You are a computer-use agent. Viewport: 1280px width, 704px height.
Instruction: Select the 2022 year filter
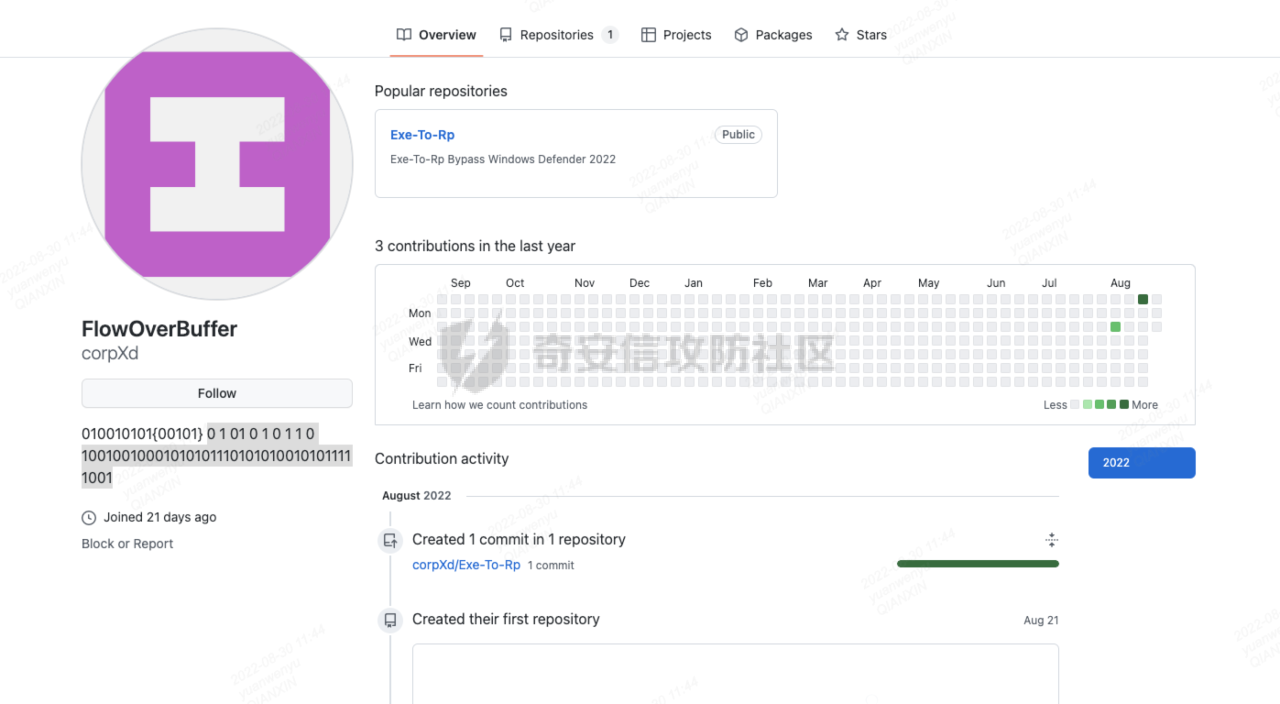[1141, 463]
